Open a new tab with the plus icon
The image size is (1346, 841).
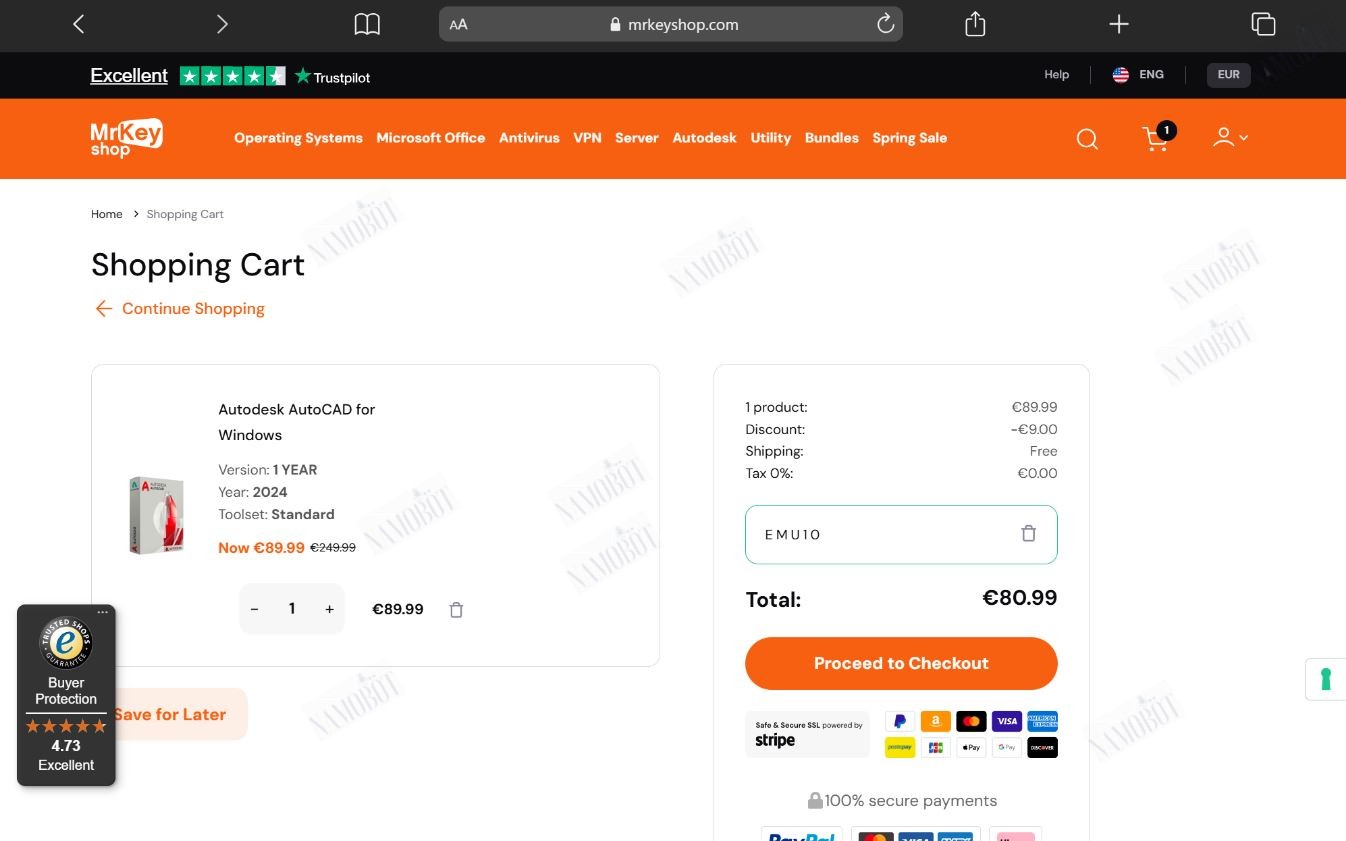pyautogui.click(x=1119, y=25)
